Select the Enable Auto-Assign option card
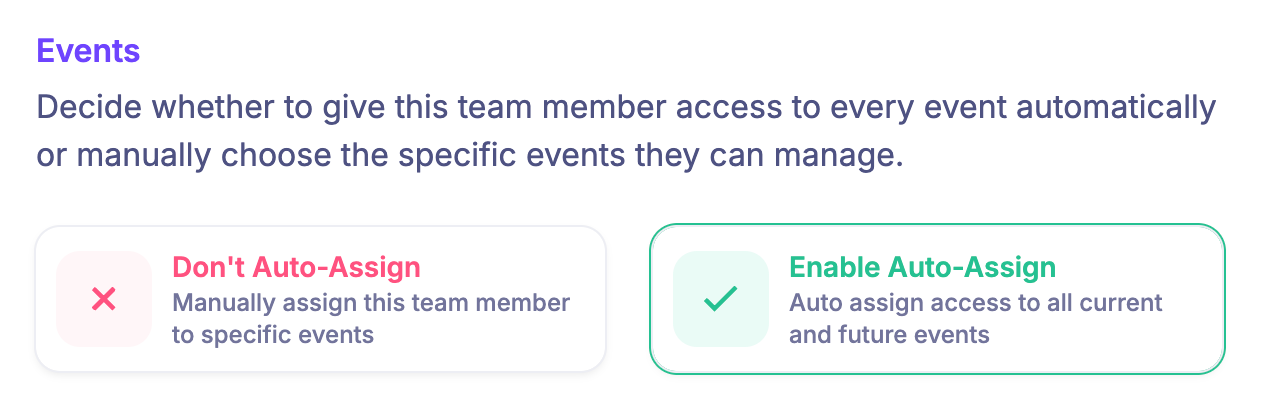The width and height of the screenshot is (1268, 402). (937, 299)
